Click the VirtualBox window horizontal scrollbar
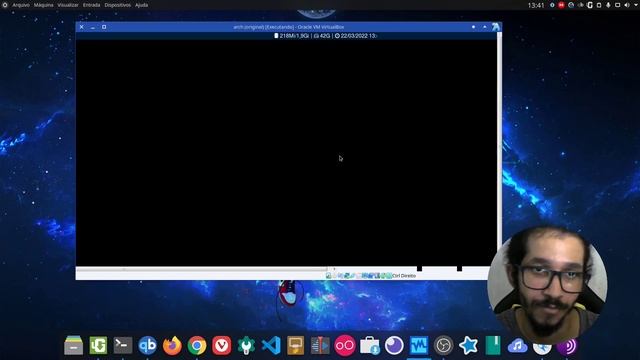 202,269
